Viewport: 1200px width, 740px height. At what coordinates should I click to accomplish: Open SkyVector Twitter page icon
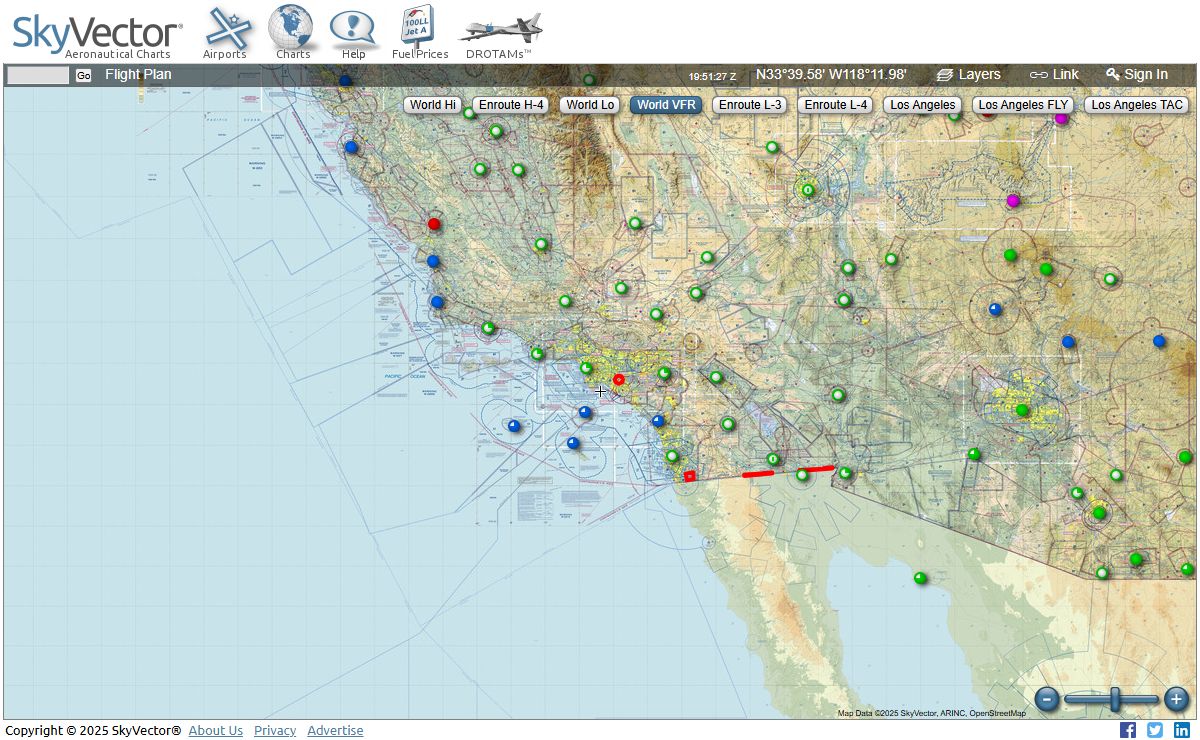(1155, 730)
